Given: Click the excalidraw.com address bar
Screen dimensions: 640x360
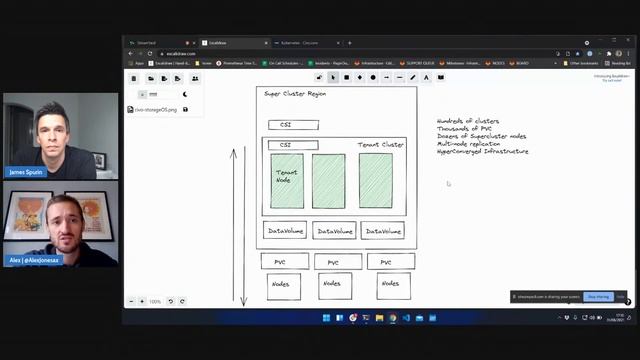Looking at the screenshot, I should pyautogui.click(x=355, y=53).
